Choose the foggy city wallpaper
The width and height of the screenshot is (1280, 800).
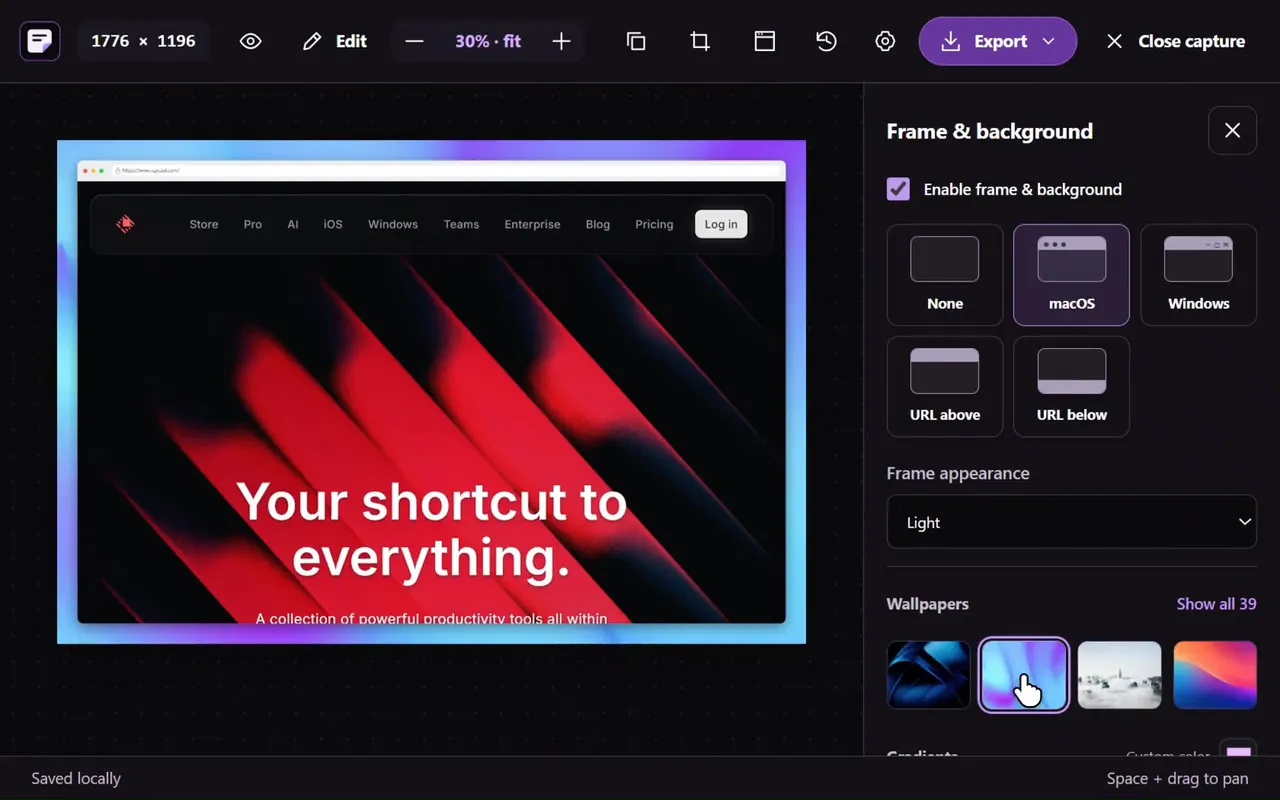click(1119, 675)
